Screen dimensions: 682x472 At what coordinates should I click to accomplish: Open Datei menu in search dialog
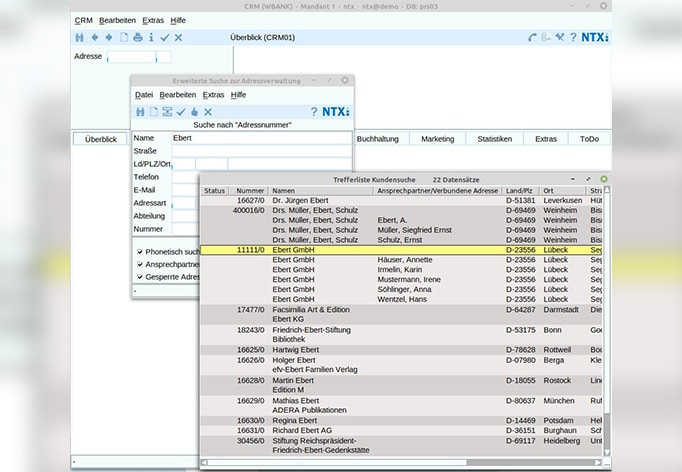tap(144, 95)
